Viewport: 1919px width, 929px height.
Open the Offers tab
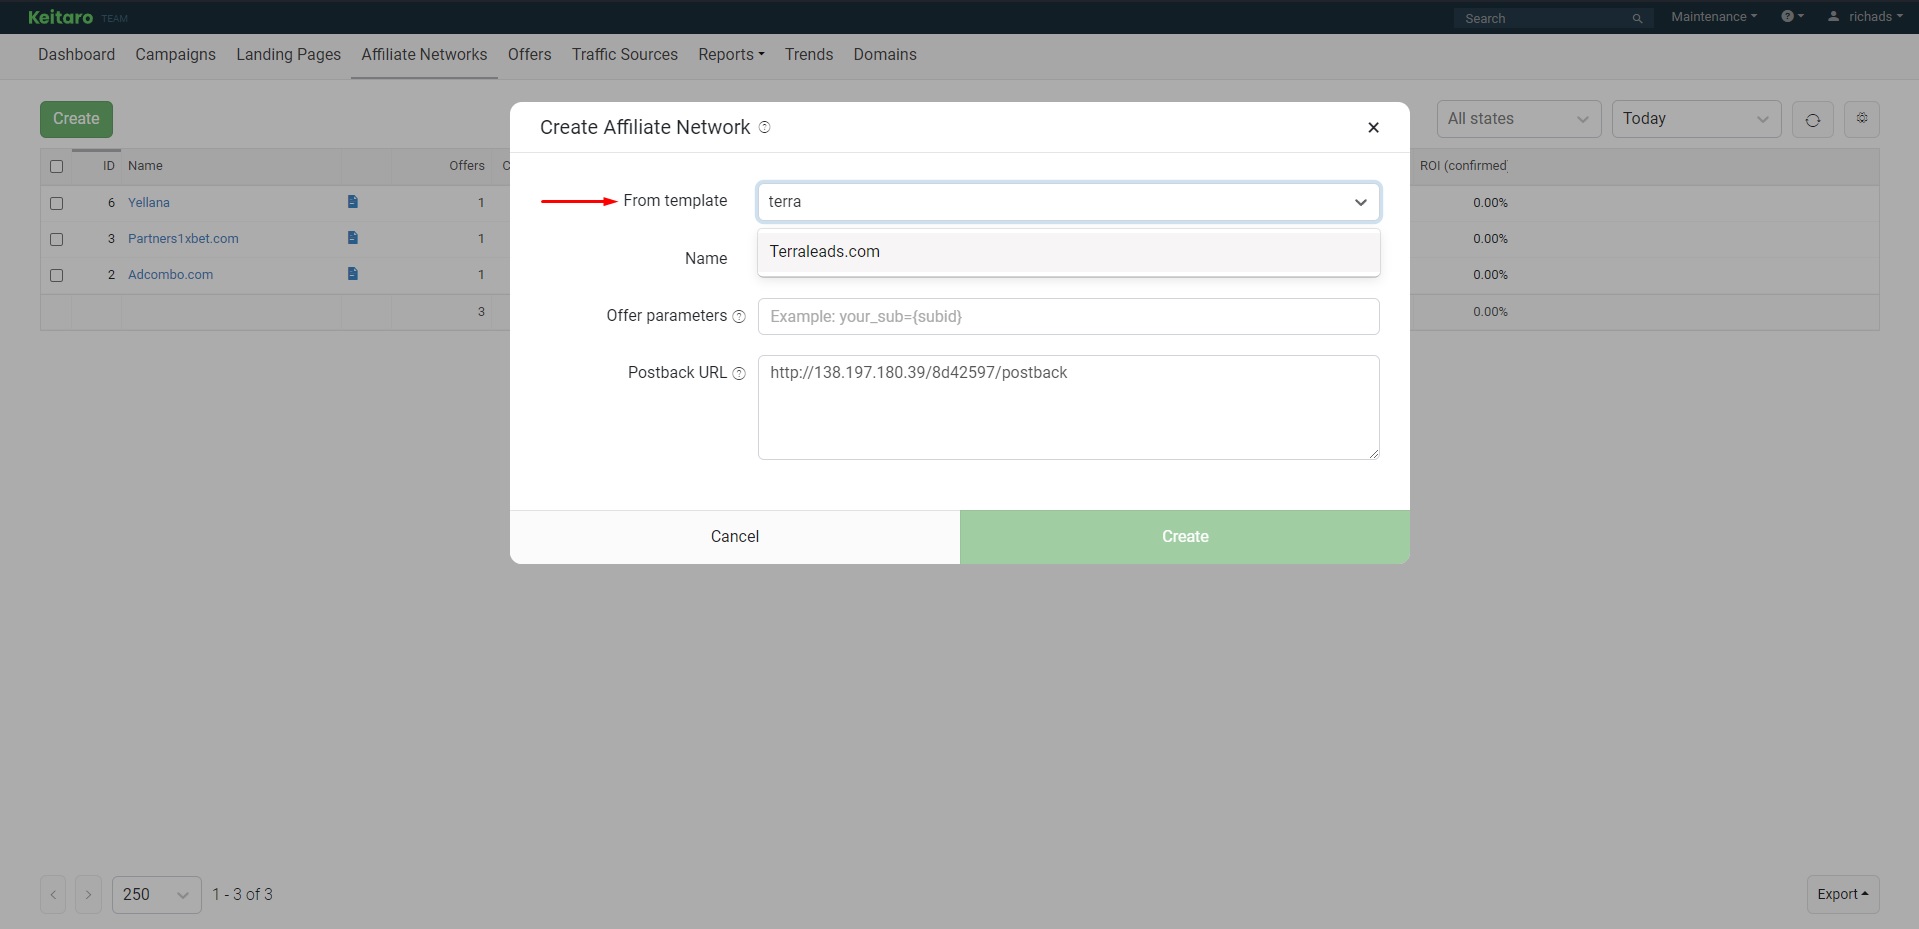(x=529, y=55)
